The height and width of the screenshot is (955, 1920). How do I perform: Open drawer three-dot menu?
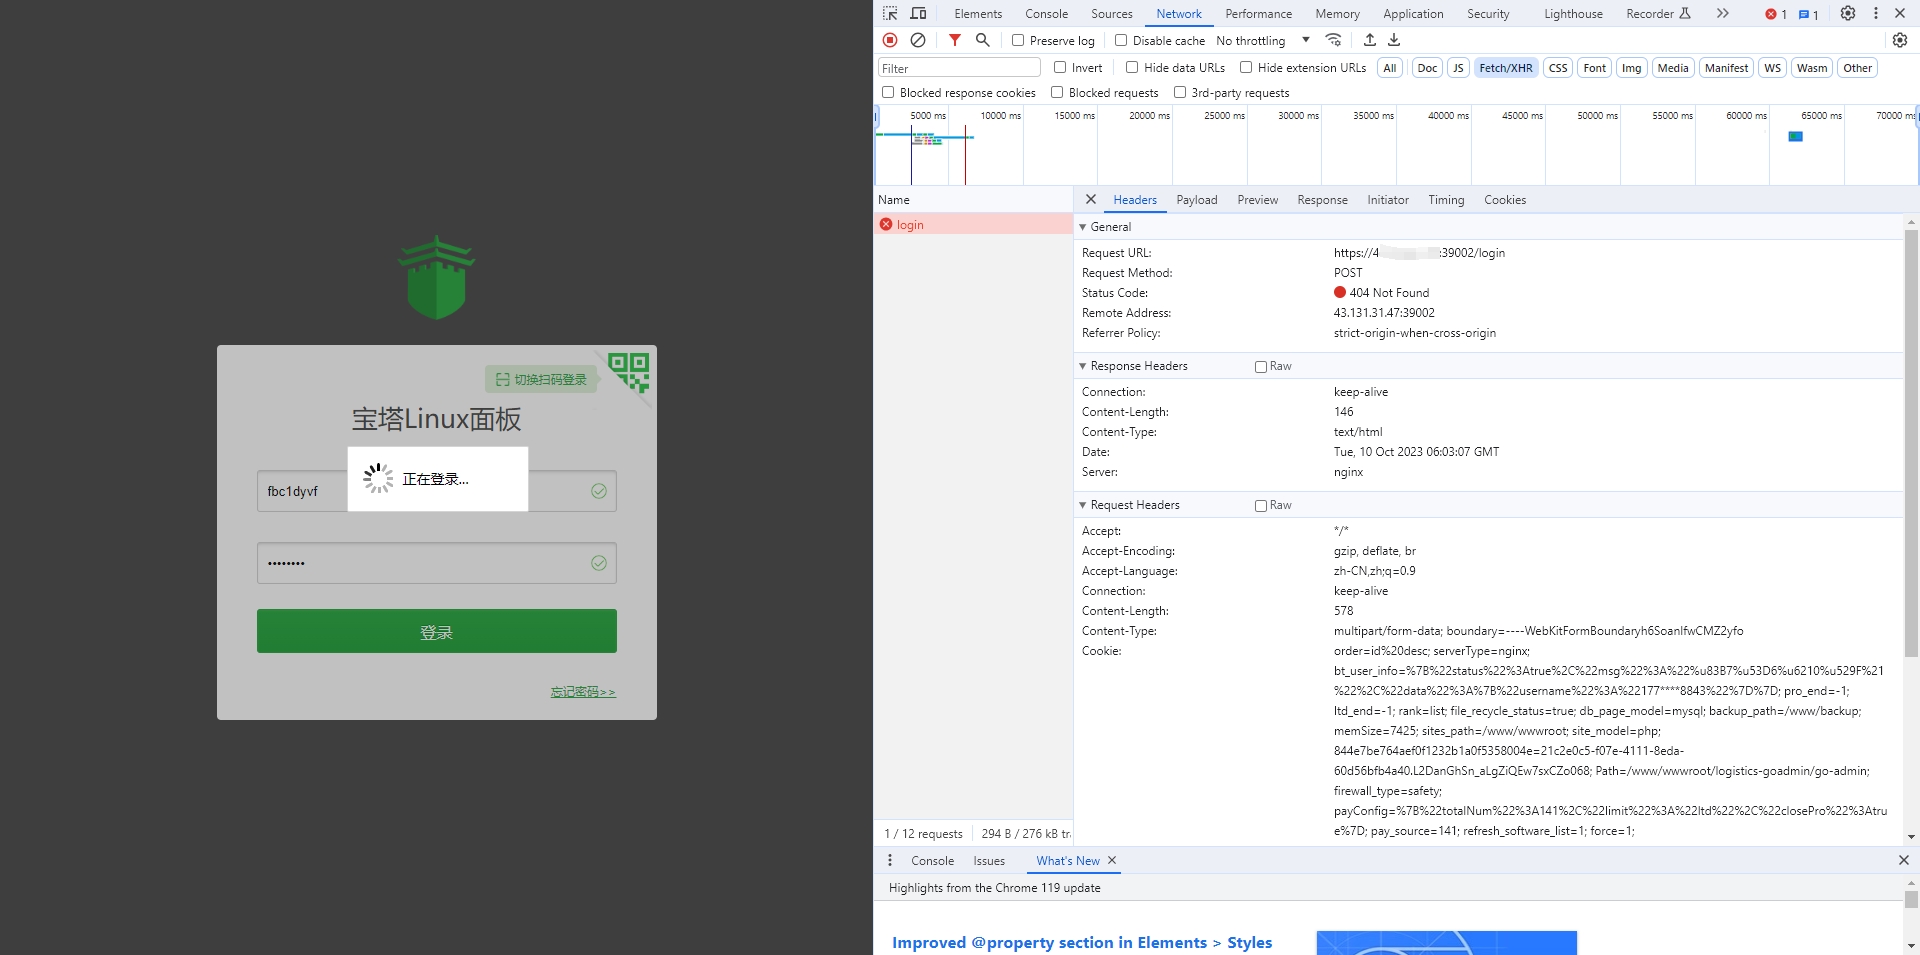(890, 860)
